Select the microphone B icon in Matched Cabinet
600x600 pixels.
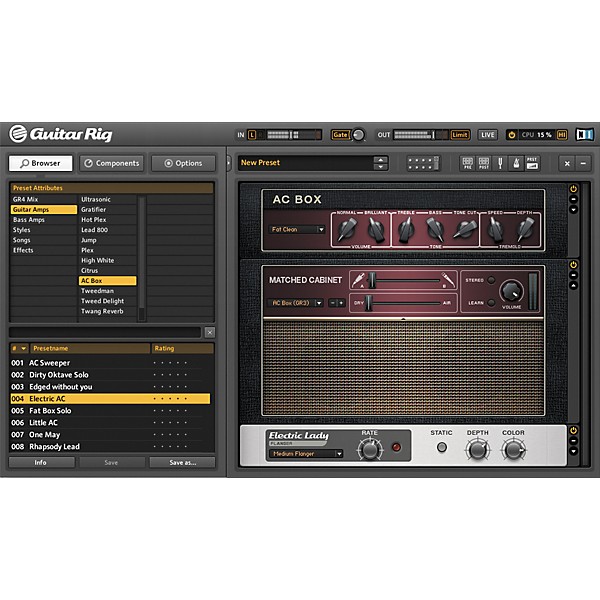447,280
